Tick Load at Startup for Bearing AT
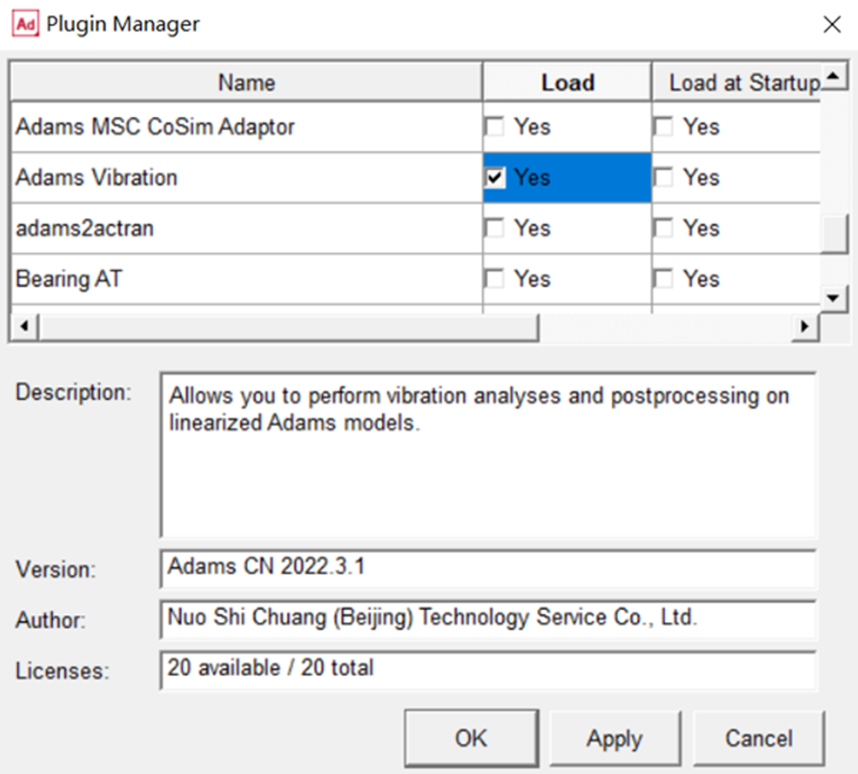The width and height of the screenshot is (858, 774). (x=663, y=279)
